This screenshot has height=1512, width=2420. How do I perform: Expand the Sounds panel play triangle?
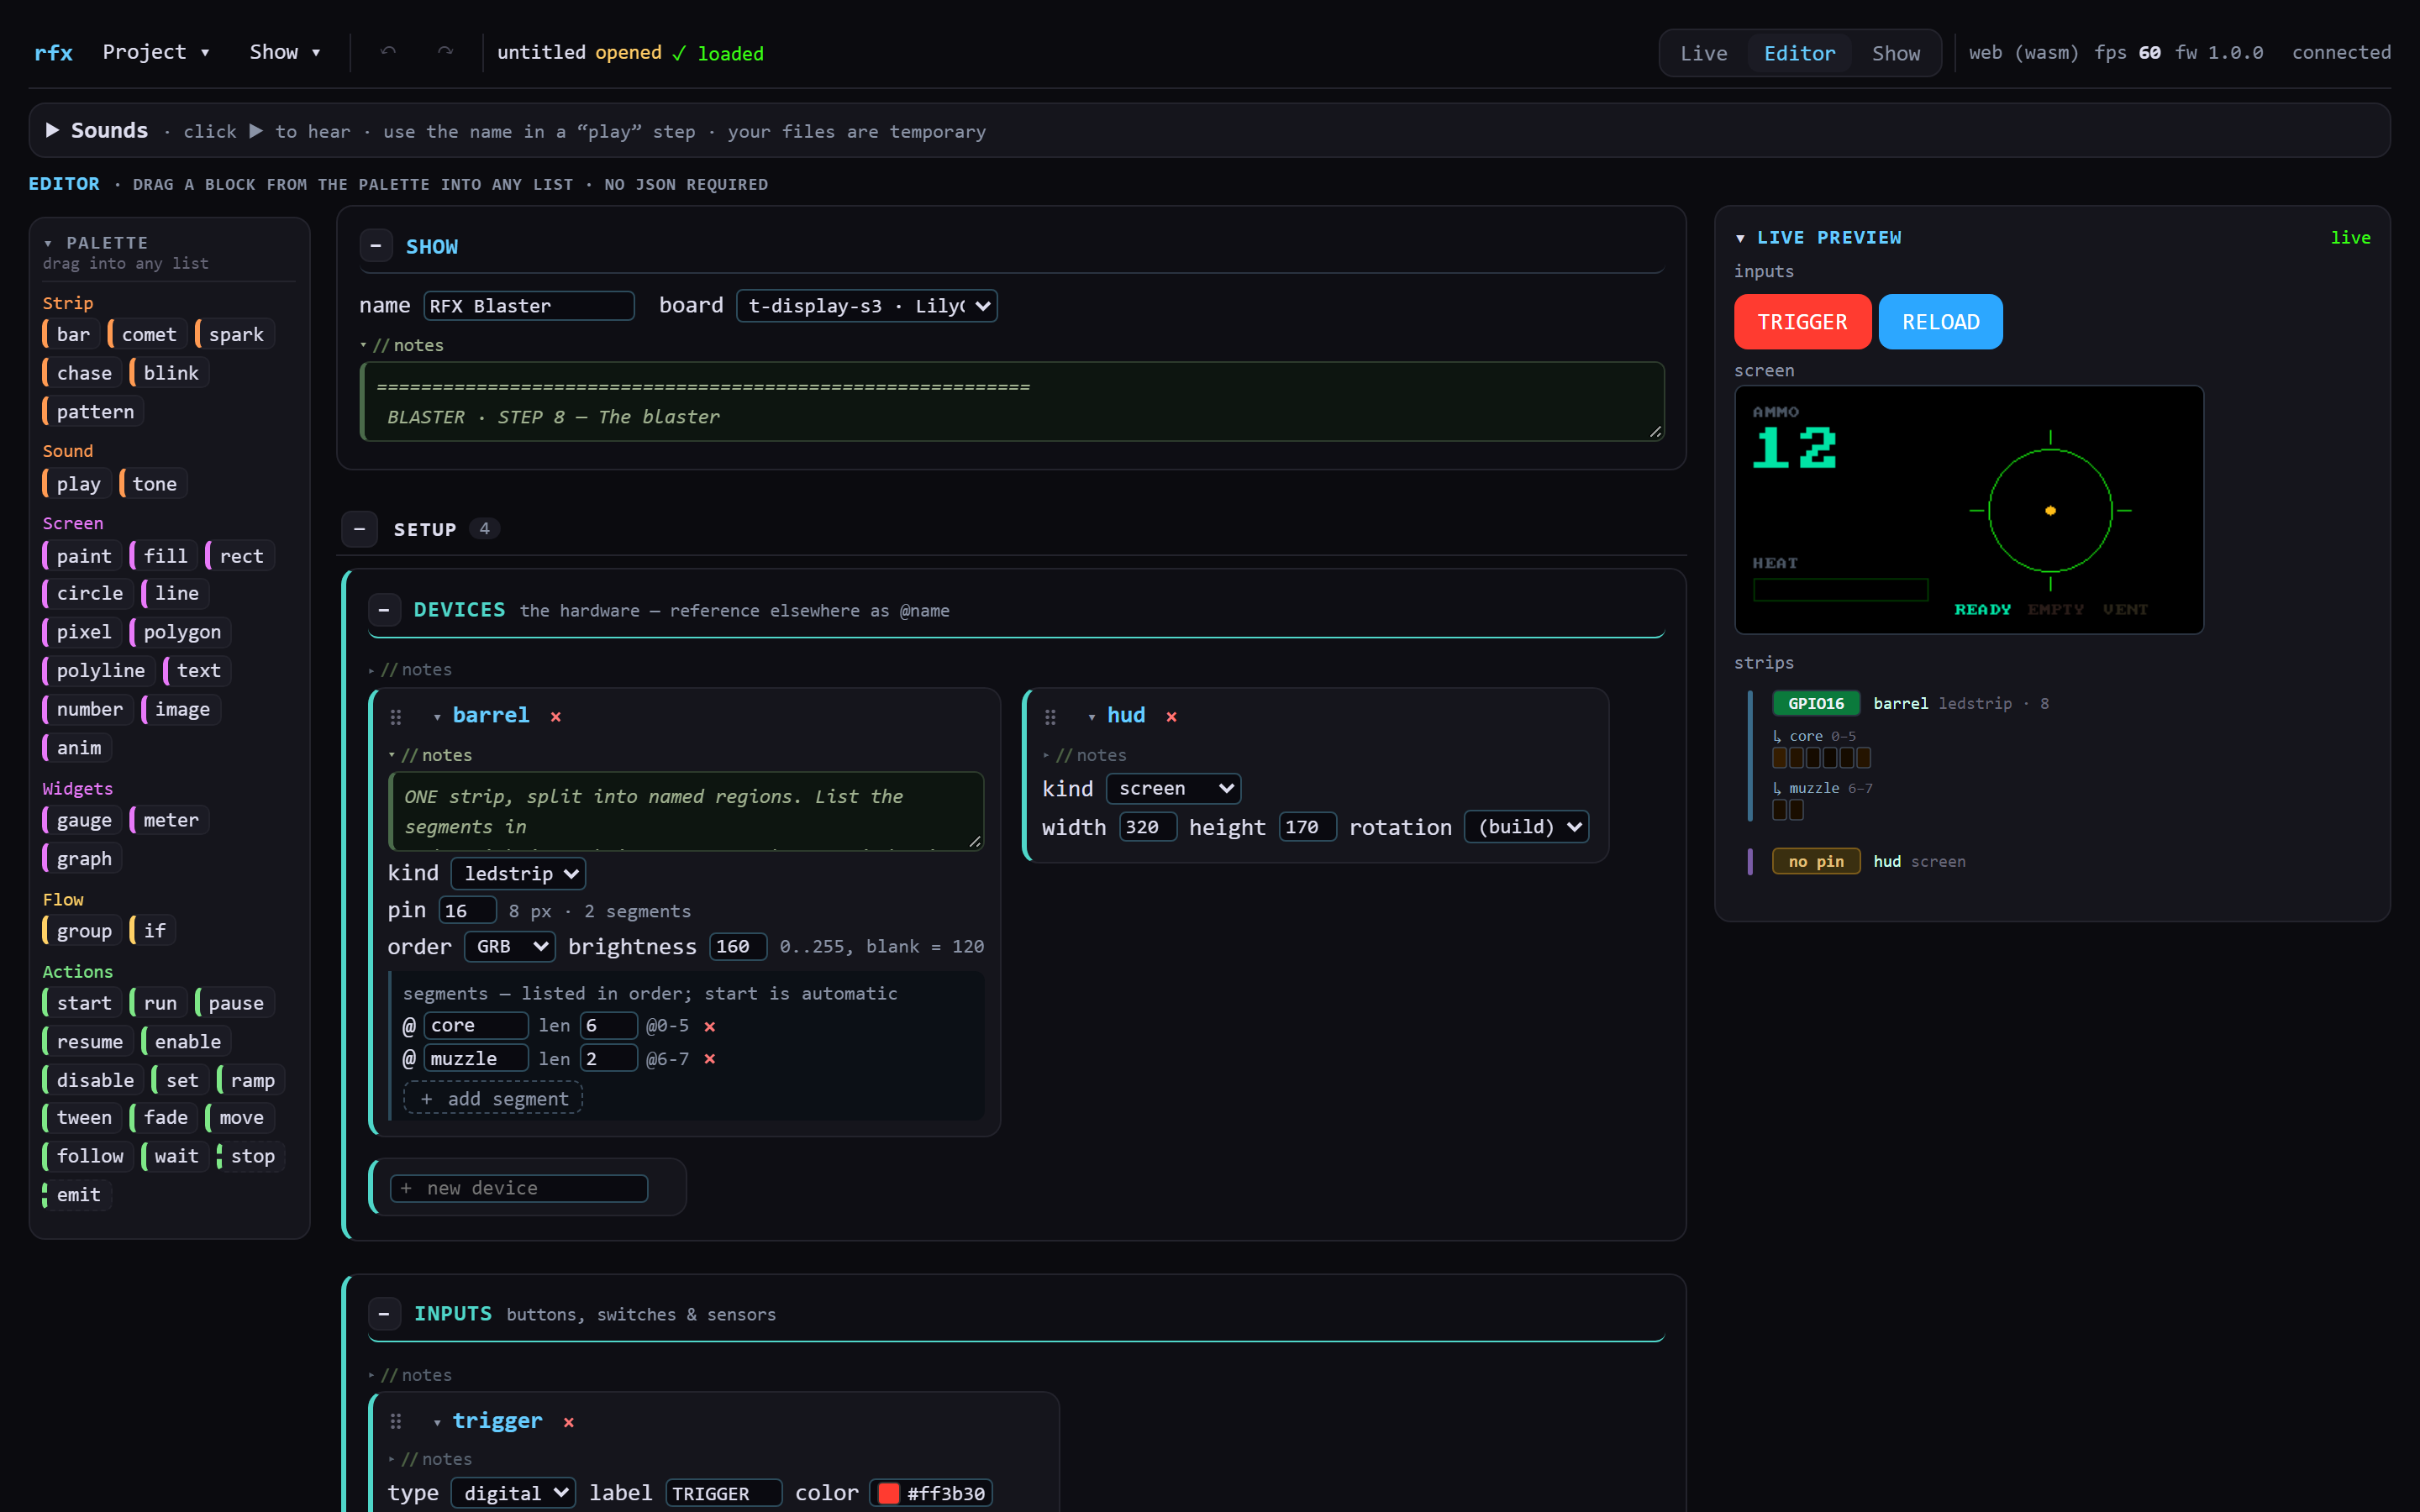pos(53,130)
